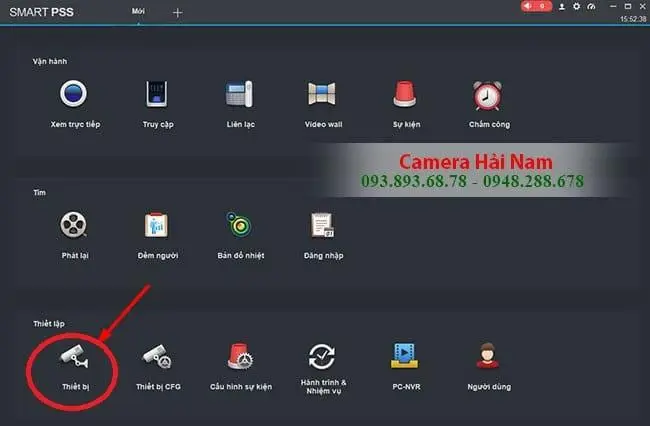Open the Truy cập access module
Image resolution: width=650 pixels, height=426 pixels.
(x=157, y=94)
